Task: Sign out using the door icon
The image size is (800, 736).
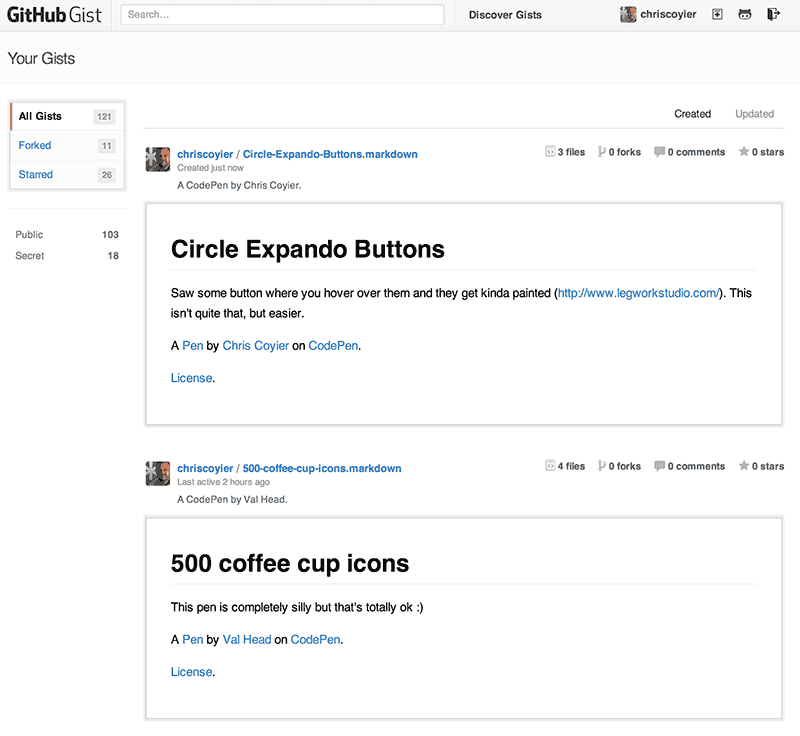Action: click(773, 14)
